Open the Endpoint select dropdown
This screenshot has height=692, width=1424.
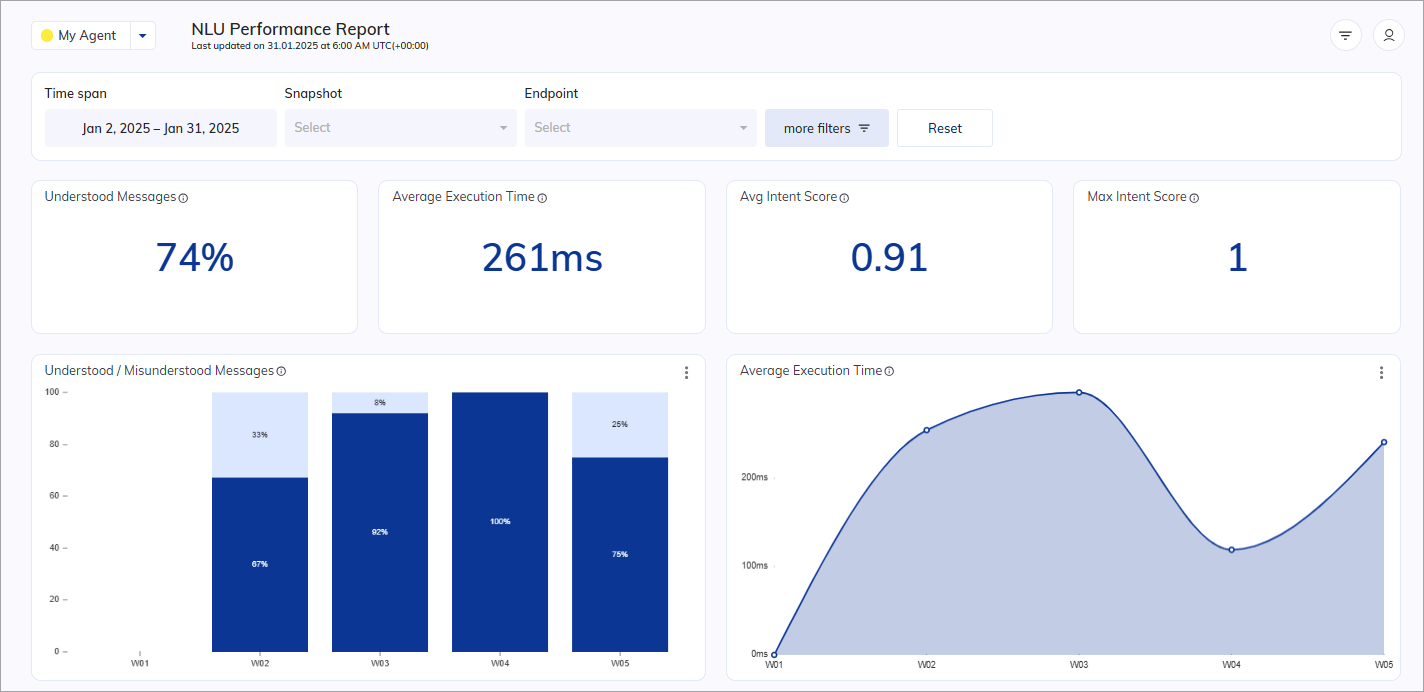640,128
